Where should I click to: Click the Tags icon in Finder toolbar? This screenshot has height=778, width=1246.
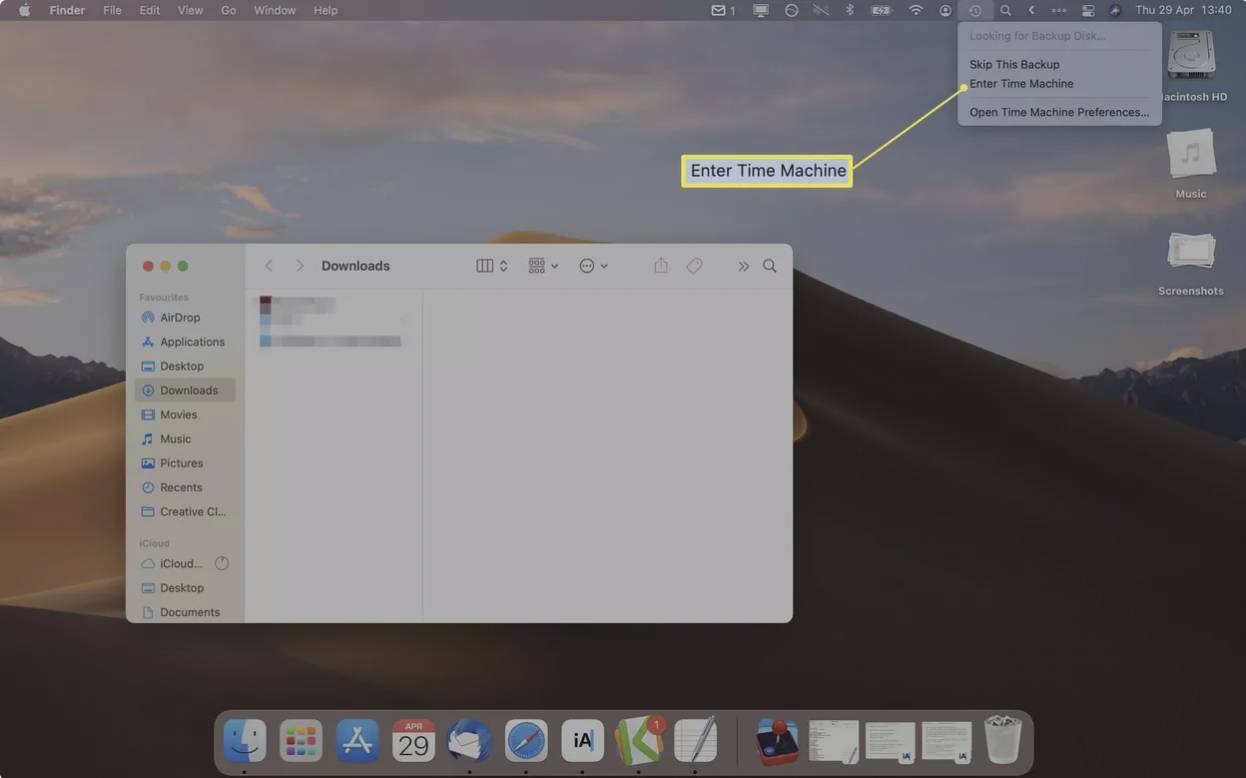[694, 266]
